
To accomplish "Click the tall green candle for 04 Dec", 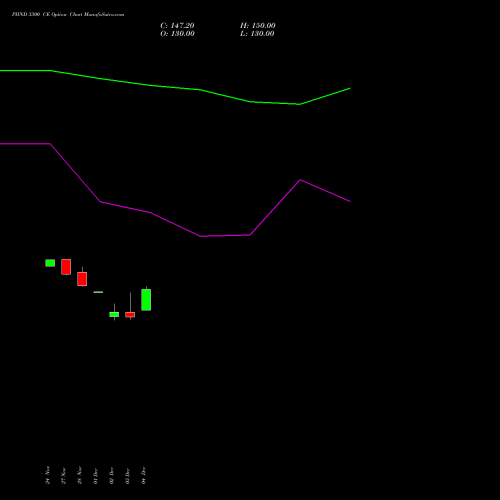I will coord(146,300).
